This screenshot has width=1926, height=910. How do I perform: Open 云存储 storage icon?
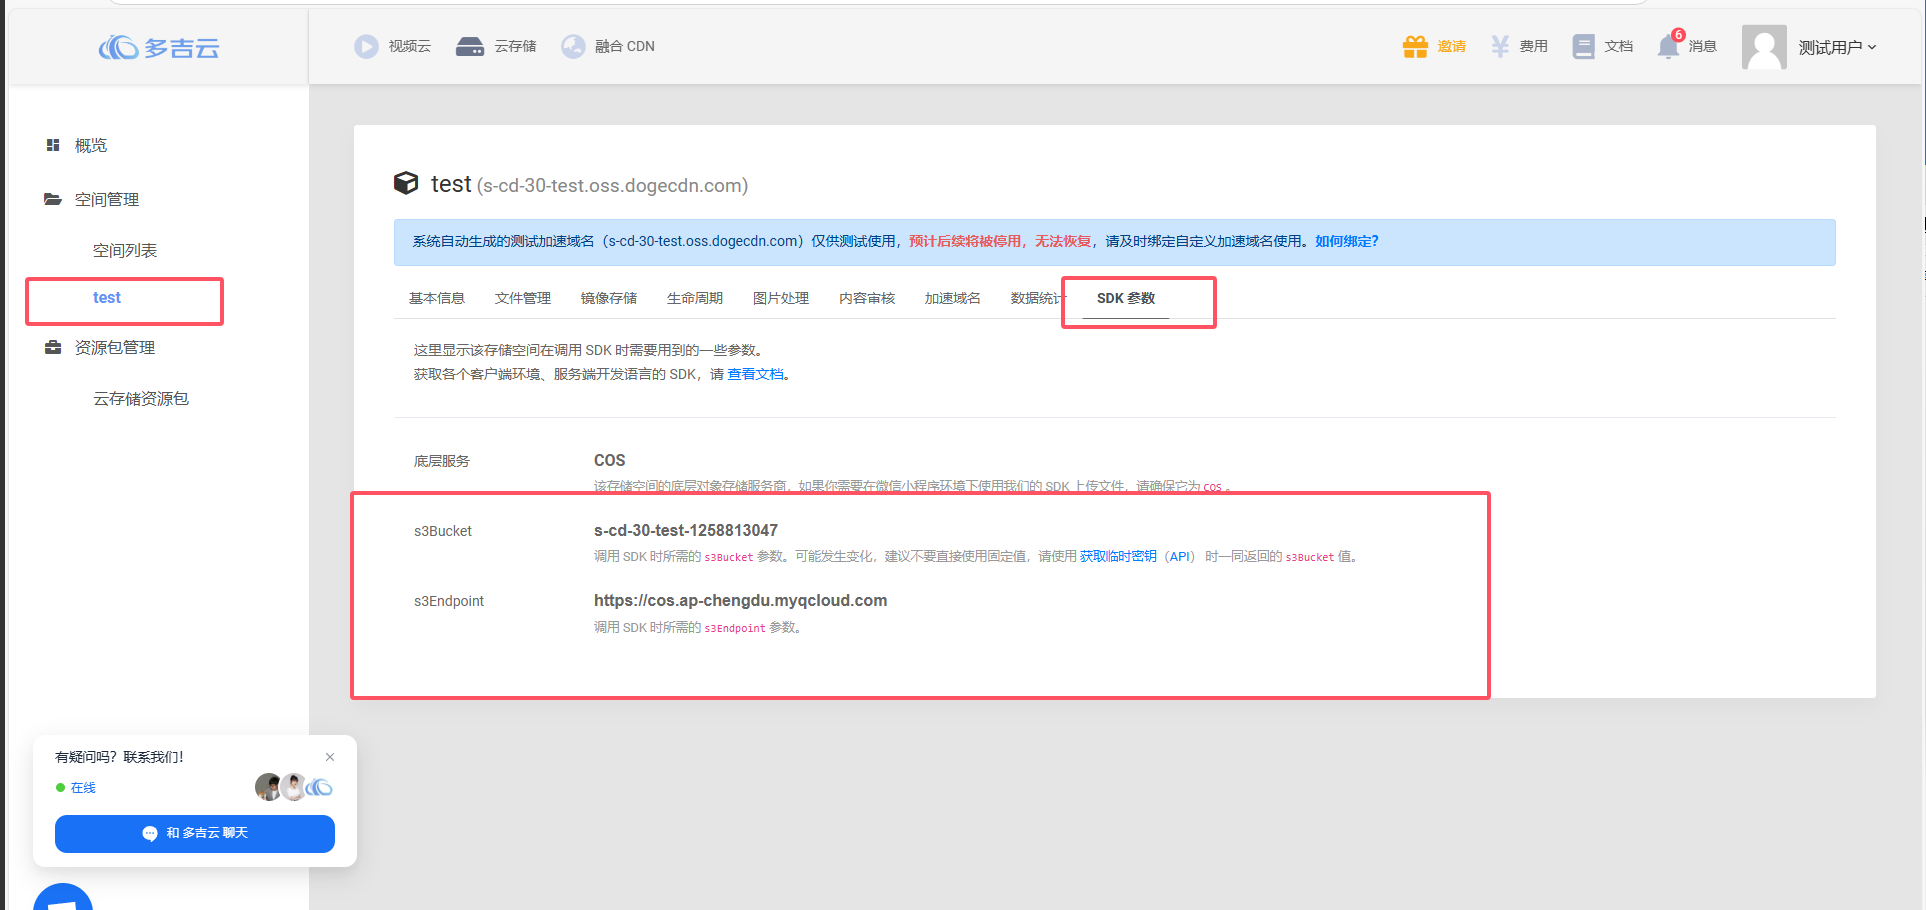click(470, 46)
